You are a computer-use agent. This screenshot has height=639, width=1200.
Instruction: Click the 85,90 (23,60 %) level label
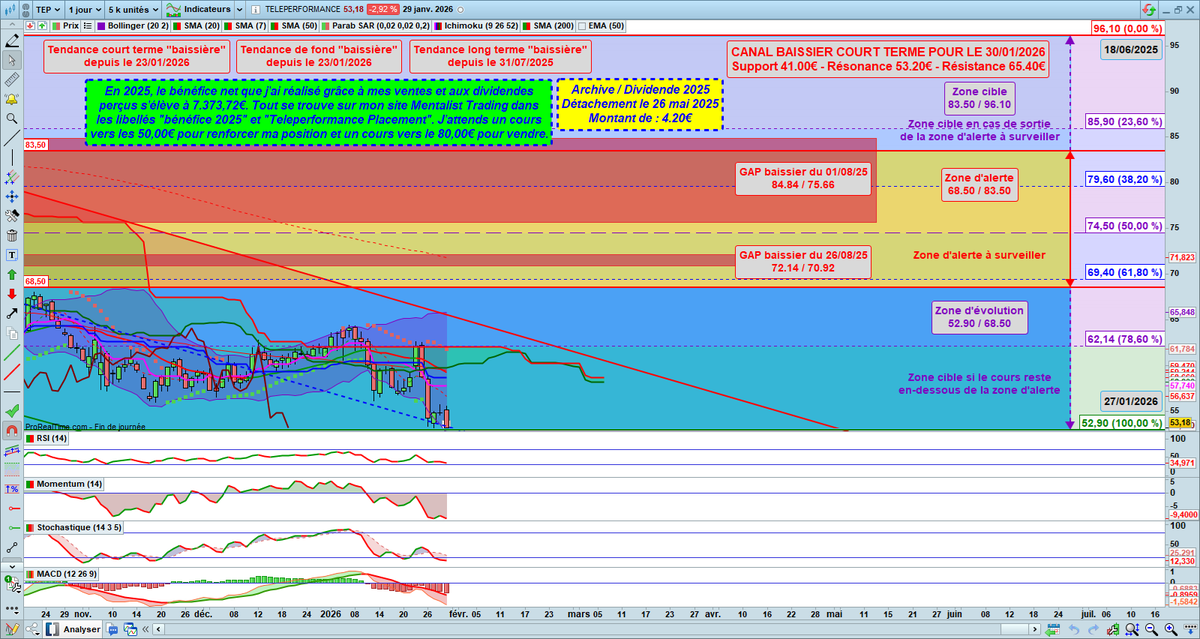(1124, 121)
